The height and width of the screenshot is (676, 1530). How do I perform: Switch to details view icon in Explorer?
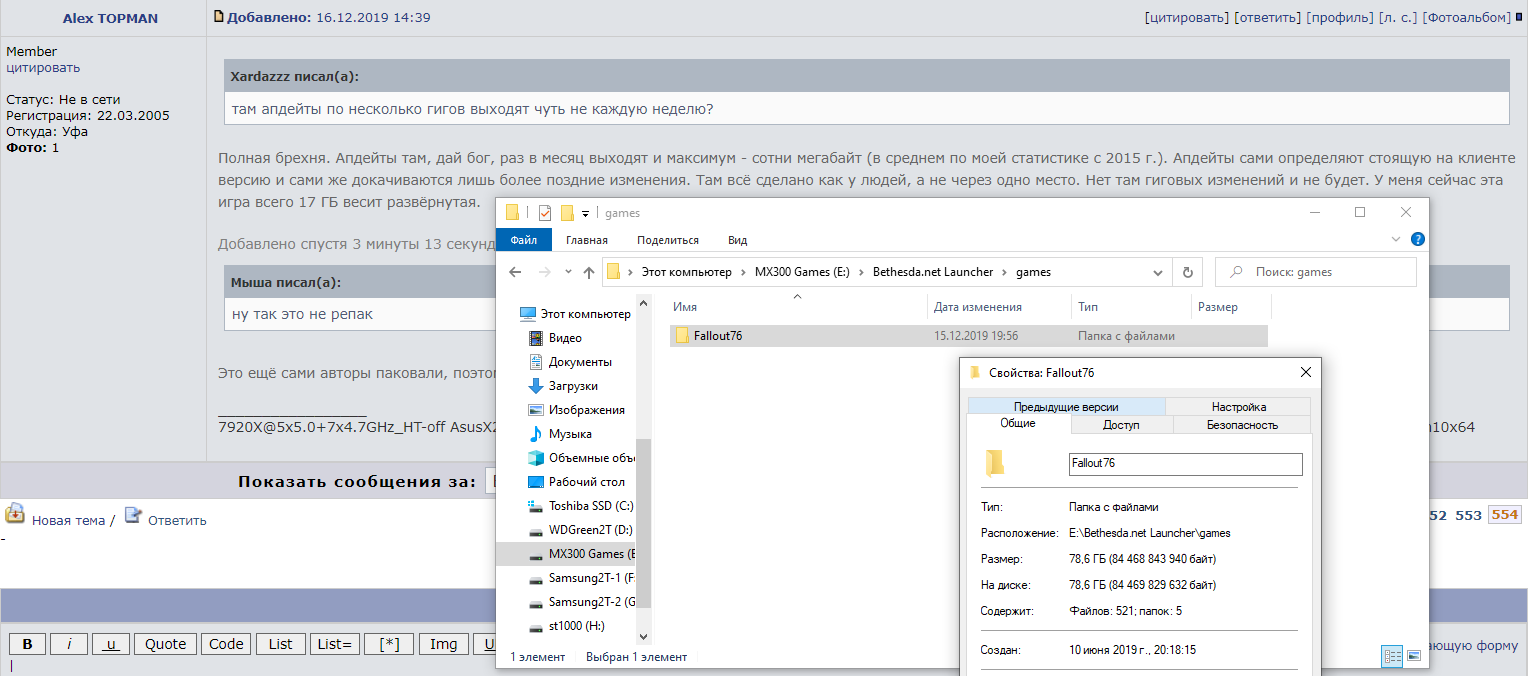click(1392, 656)
